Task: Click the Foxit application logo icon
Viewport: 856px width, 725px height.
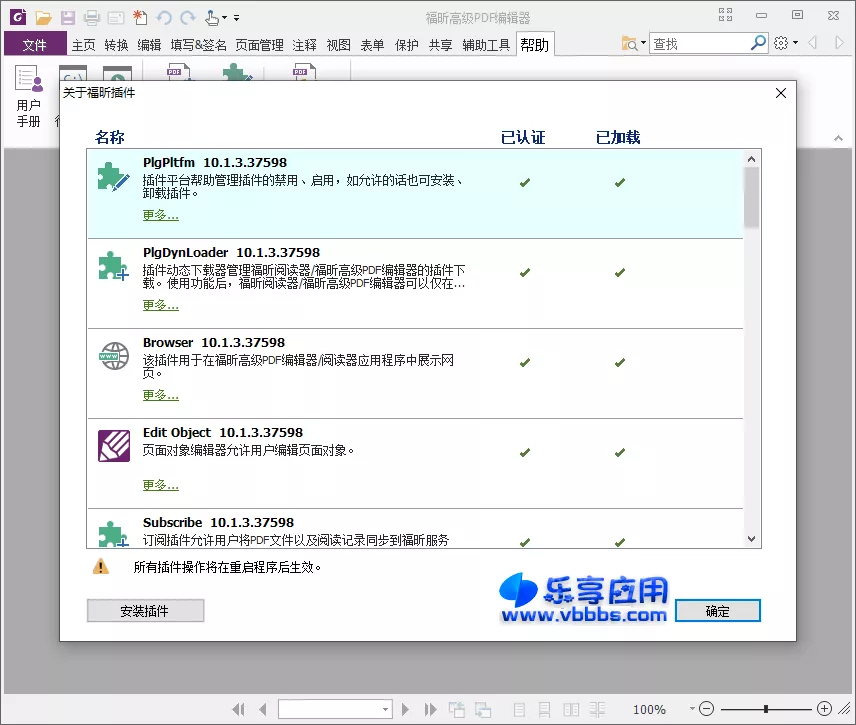Action: pyautogui.click(x=18, y=17)
